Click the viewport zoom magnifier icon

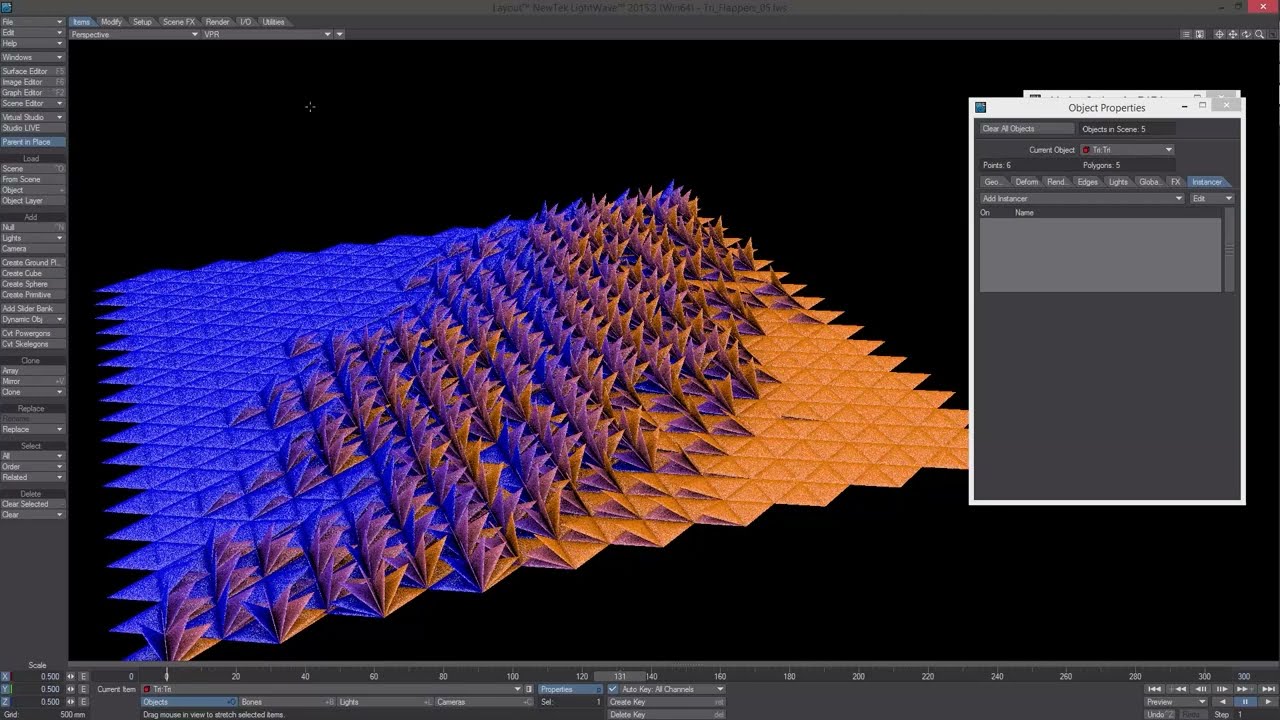[x=1259, y=34]
